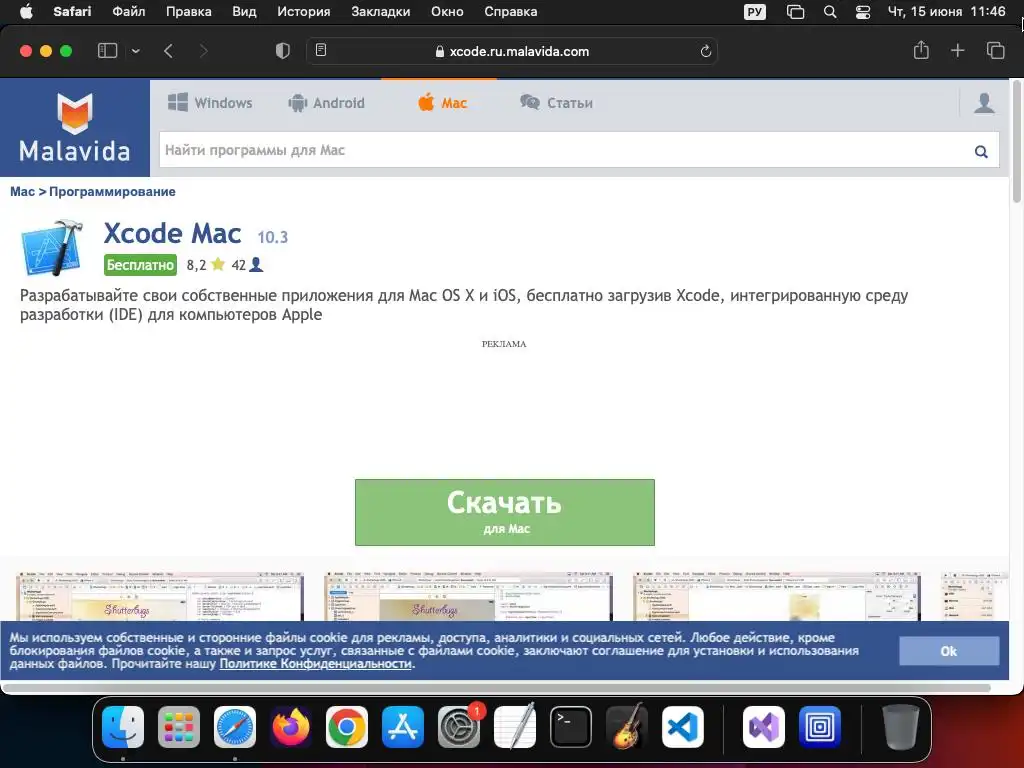Open the third Xcode screenshot thumbnail
This screenshot has width=1024, height=768.
776,596
